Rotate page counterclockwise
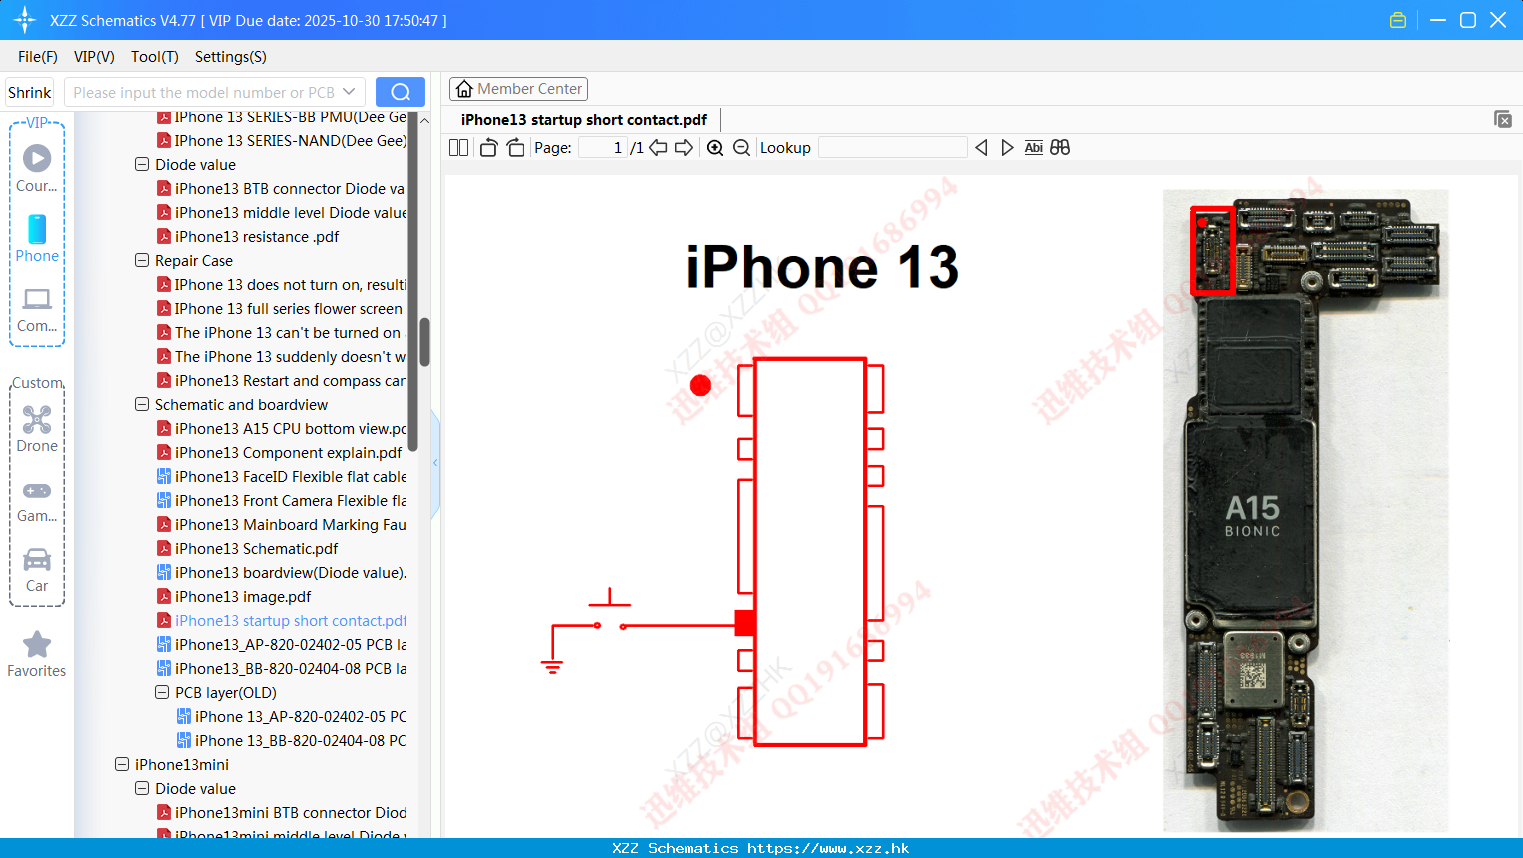 click(488, 148)
